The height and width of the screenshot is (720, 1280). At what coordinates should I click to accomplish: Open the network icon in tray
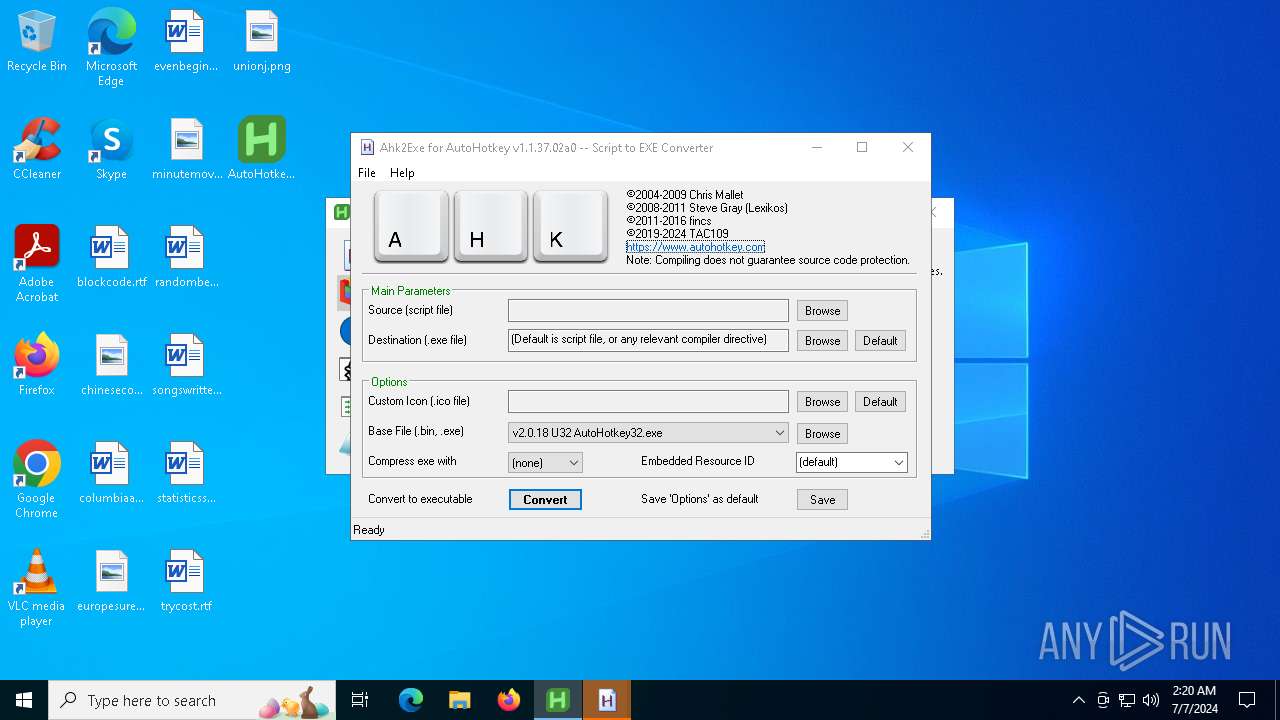click(1127, 700)
